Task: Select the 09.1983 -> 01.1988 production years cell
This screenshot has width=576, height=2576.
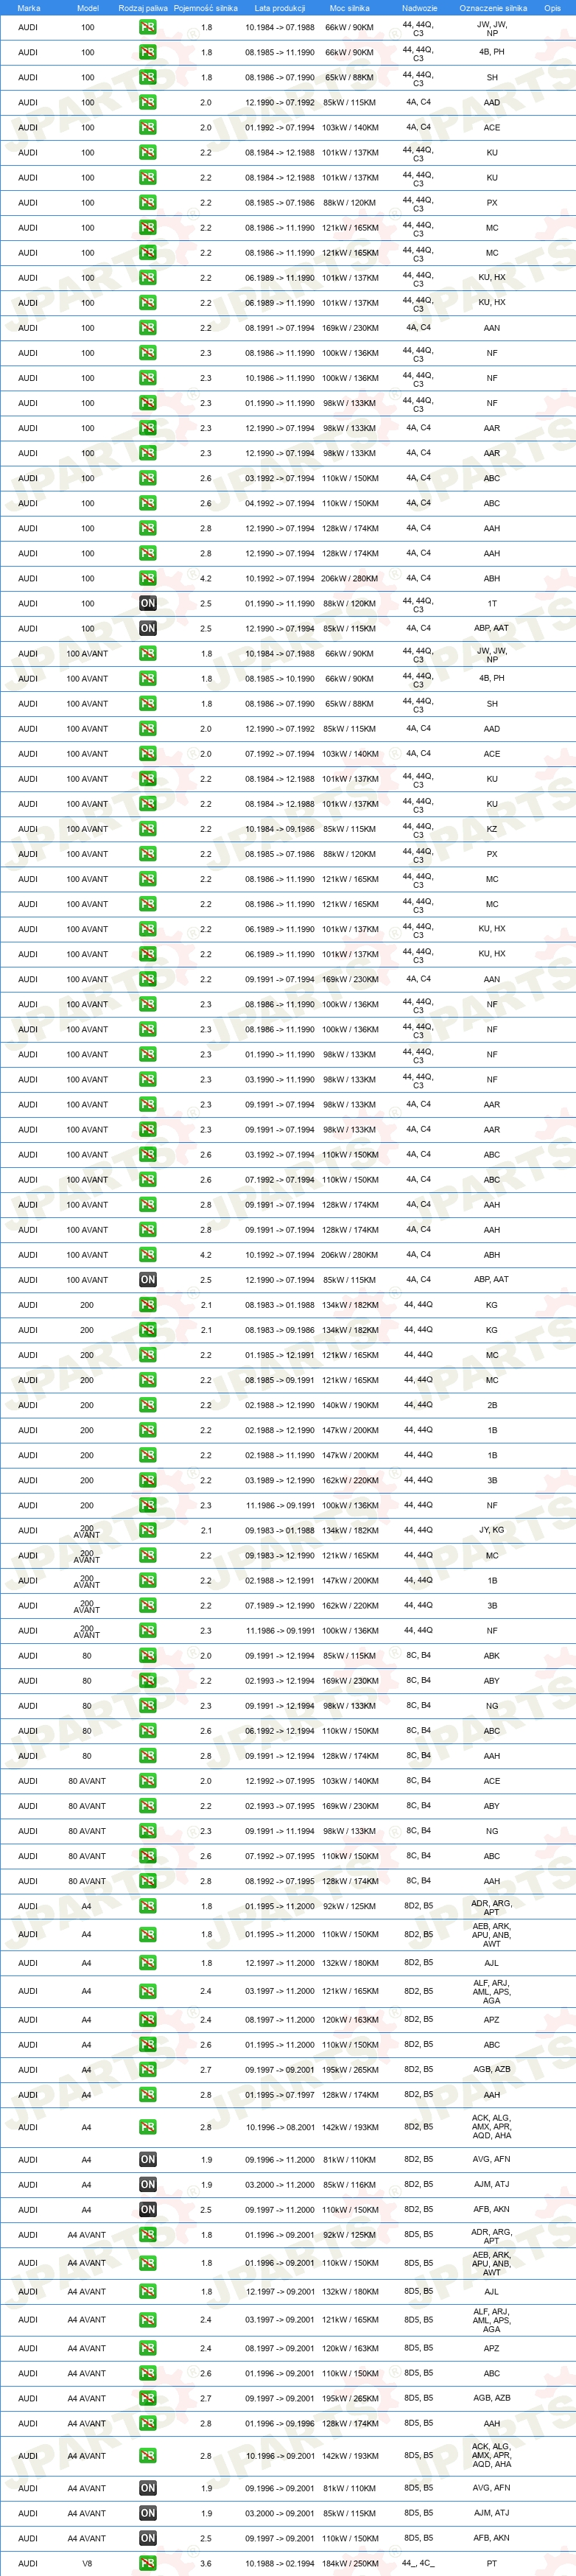Action: (280, 1530)
